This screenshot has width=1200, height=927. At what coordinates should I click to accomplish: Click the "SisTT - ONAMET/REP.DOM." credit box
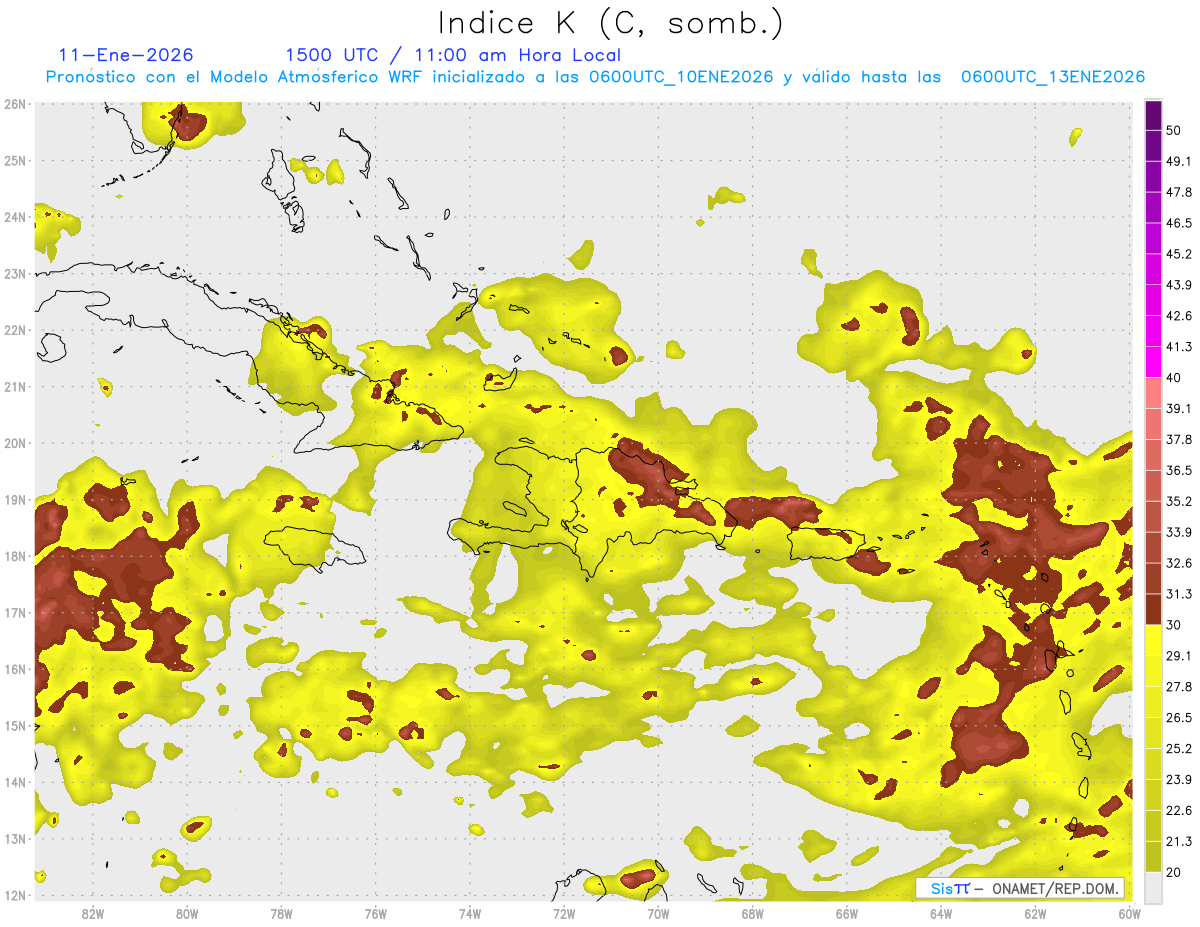click(x=1020, y=888)
